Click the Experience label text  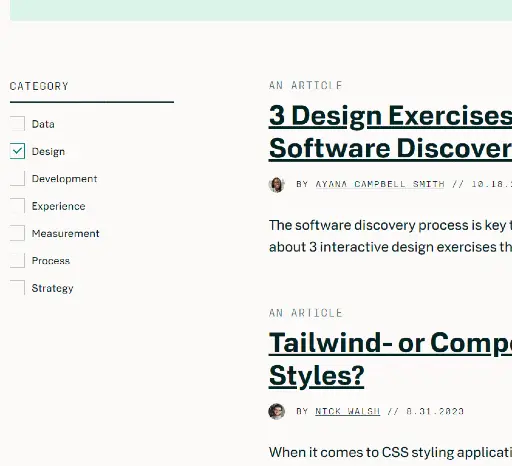point(58,206)
